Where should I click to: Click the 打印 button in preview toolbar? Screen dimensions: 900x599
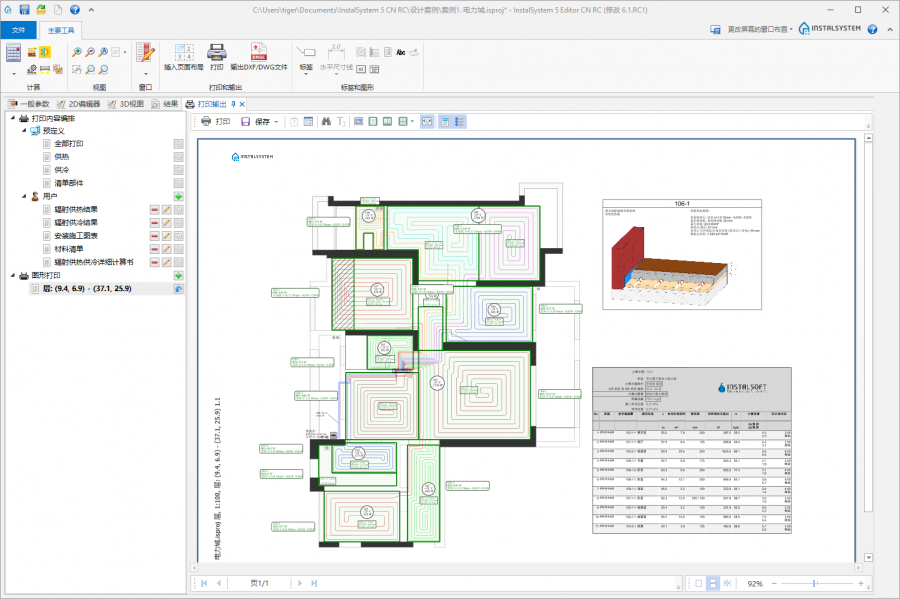point(216,121)
